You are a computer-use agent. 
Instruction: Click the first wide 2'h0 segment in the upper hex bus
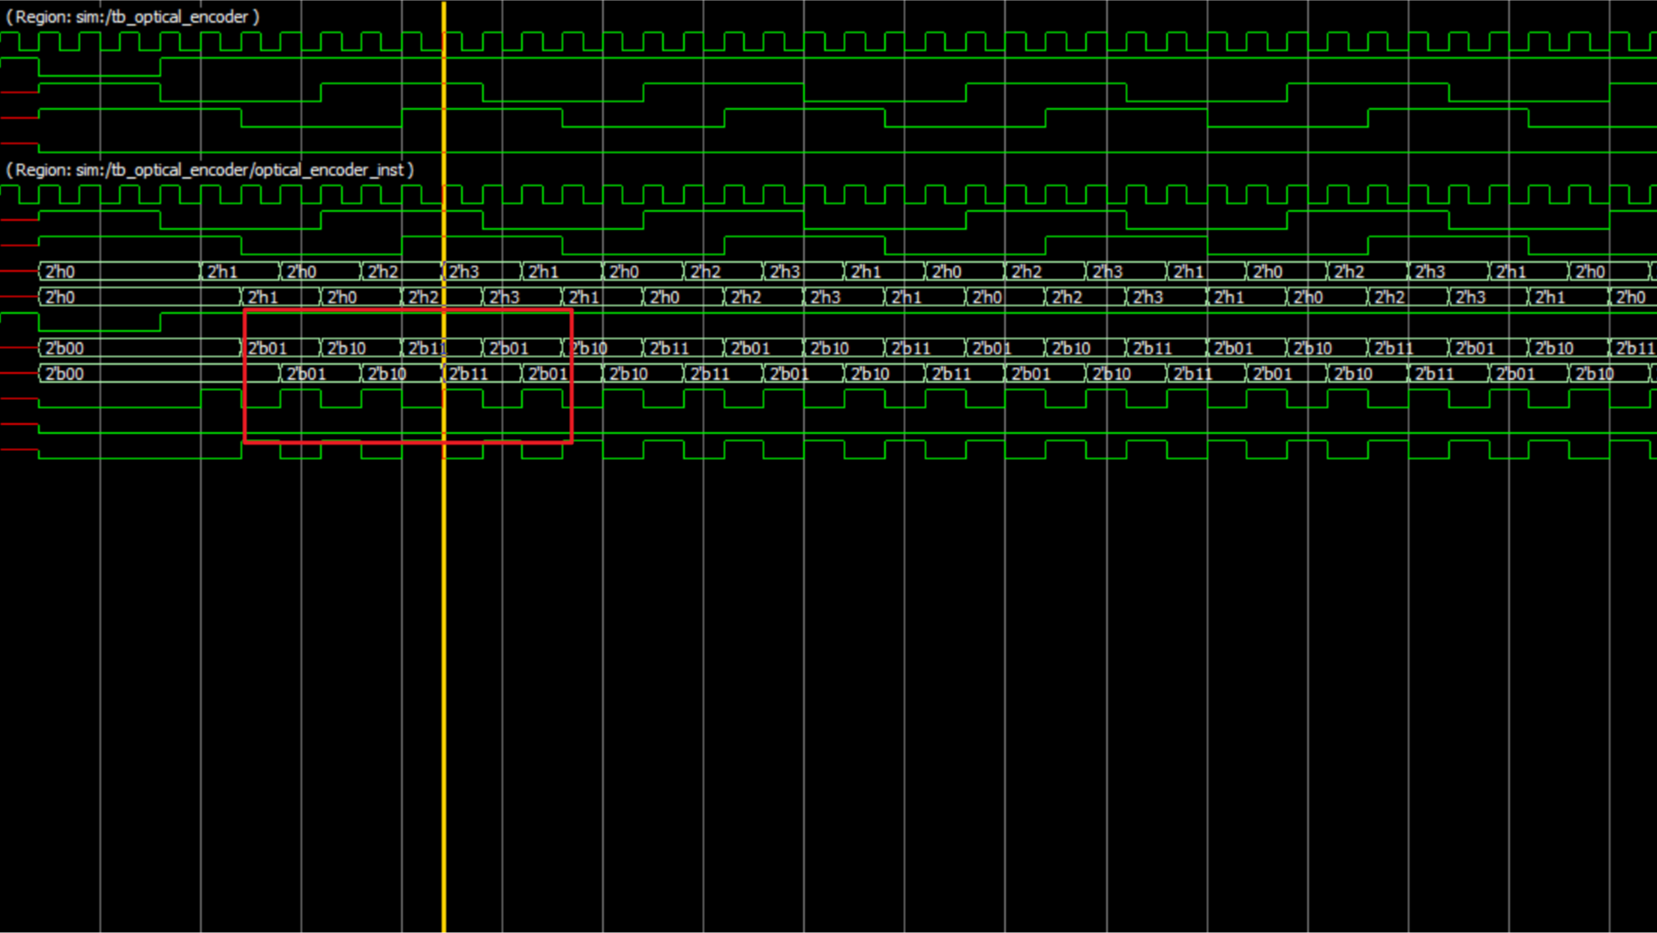(x=120, y=272)
